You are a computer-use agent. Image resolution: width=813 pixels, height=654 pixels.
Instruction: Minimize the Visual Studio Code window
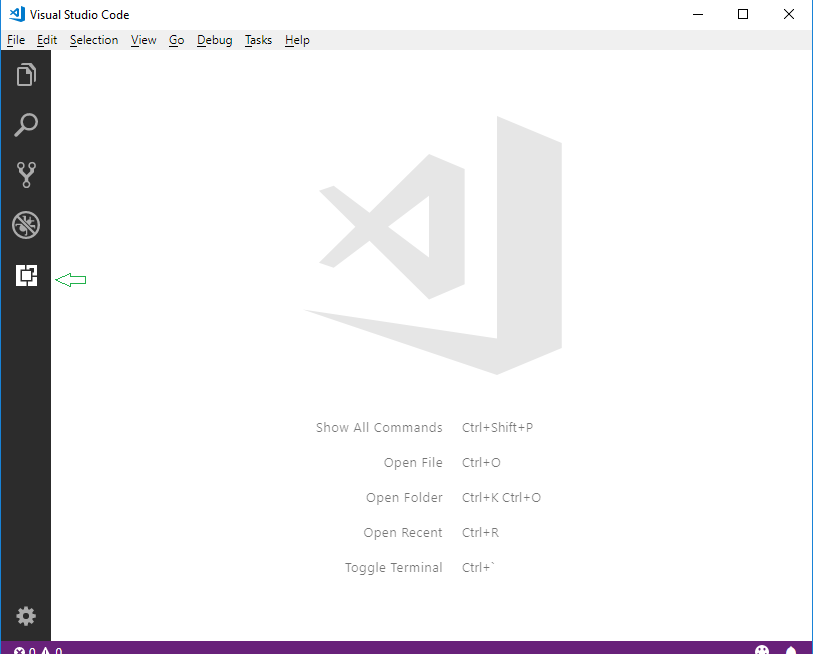click(x=698, y=15)
